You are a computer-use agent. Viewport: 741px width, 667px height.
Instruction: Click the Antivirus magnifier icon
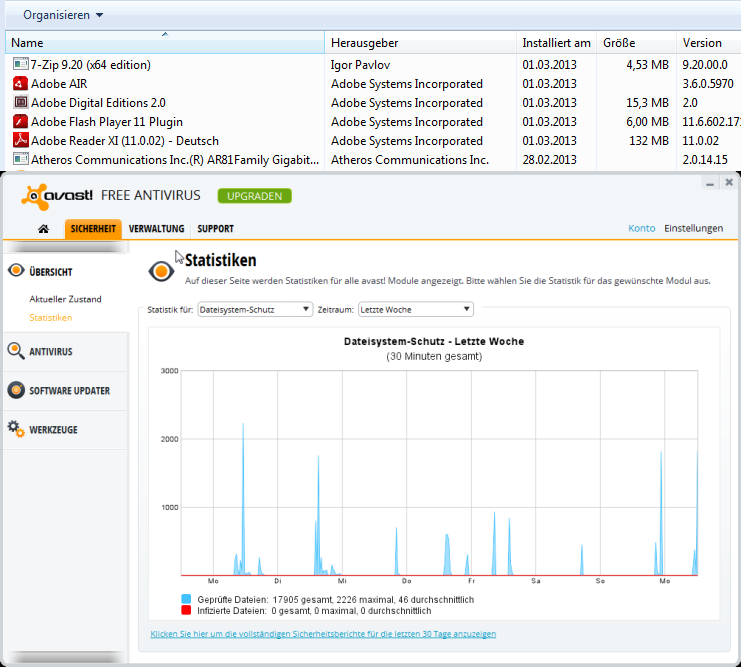[x=16, y=351]
